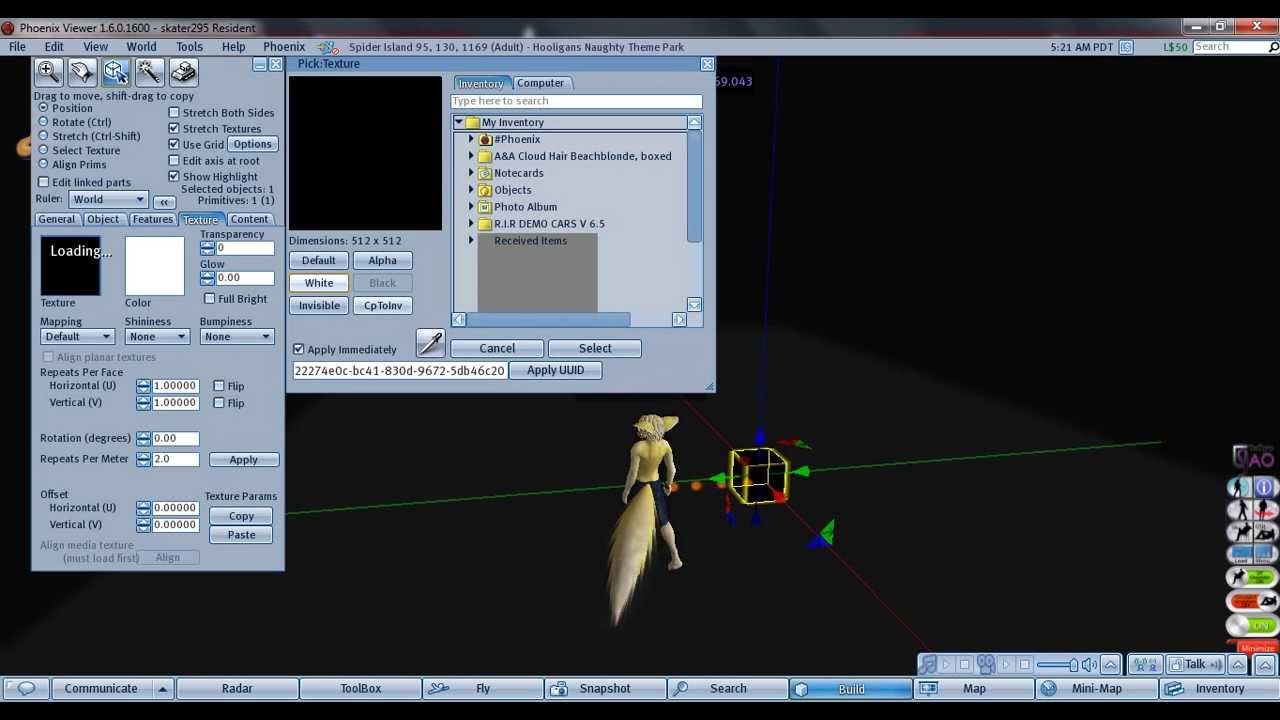
Task: Click the info icon on AO HUD
Action: click(x=1264, y=488)
